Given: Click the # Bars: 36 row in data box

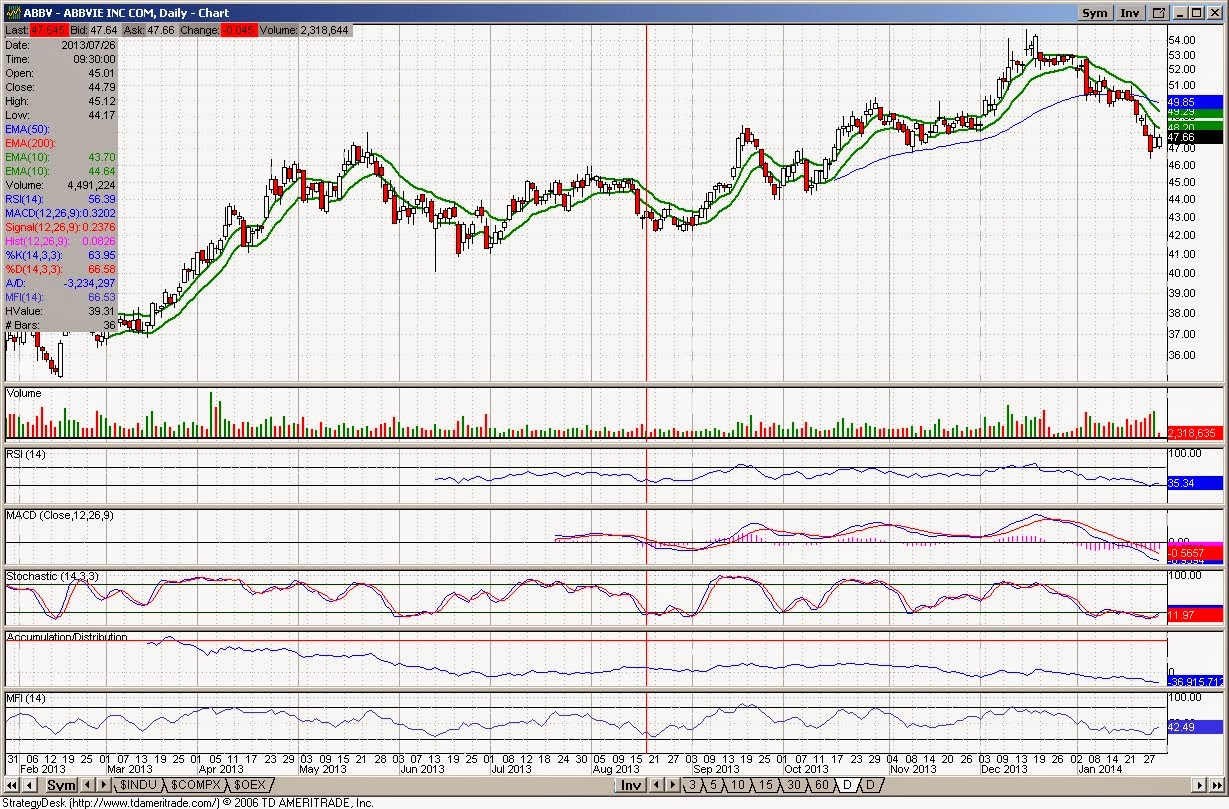Looking at the screenshot, I should (x=61, y=325).
